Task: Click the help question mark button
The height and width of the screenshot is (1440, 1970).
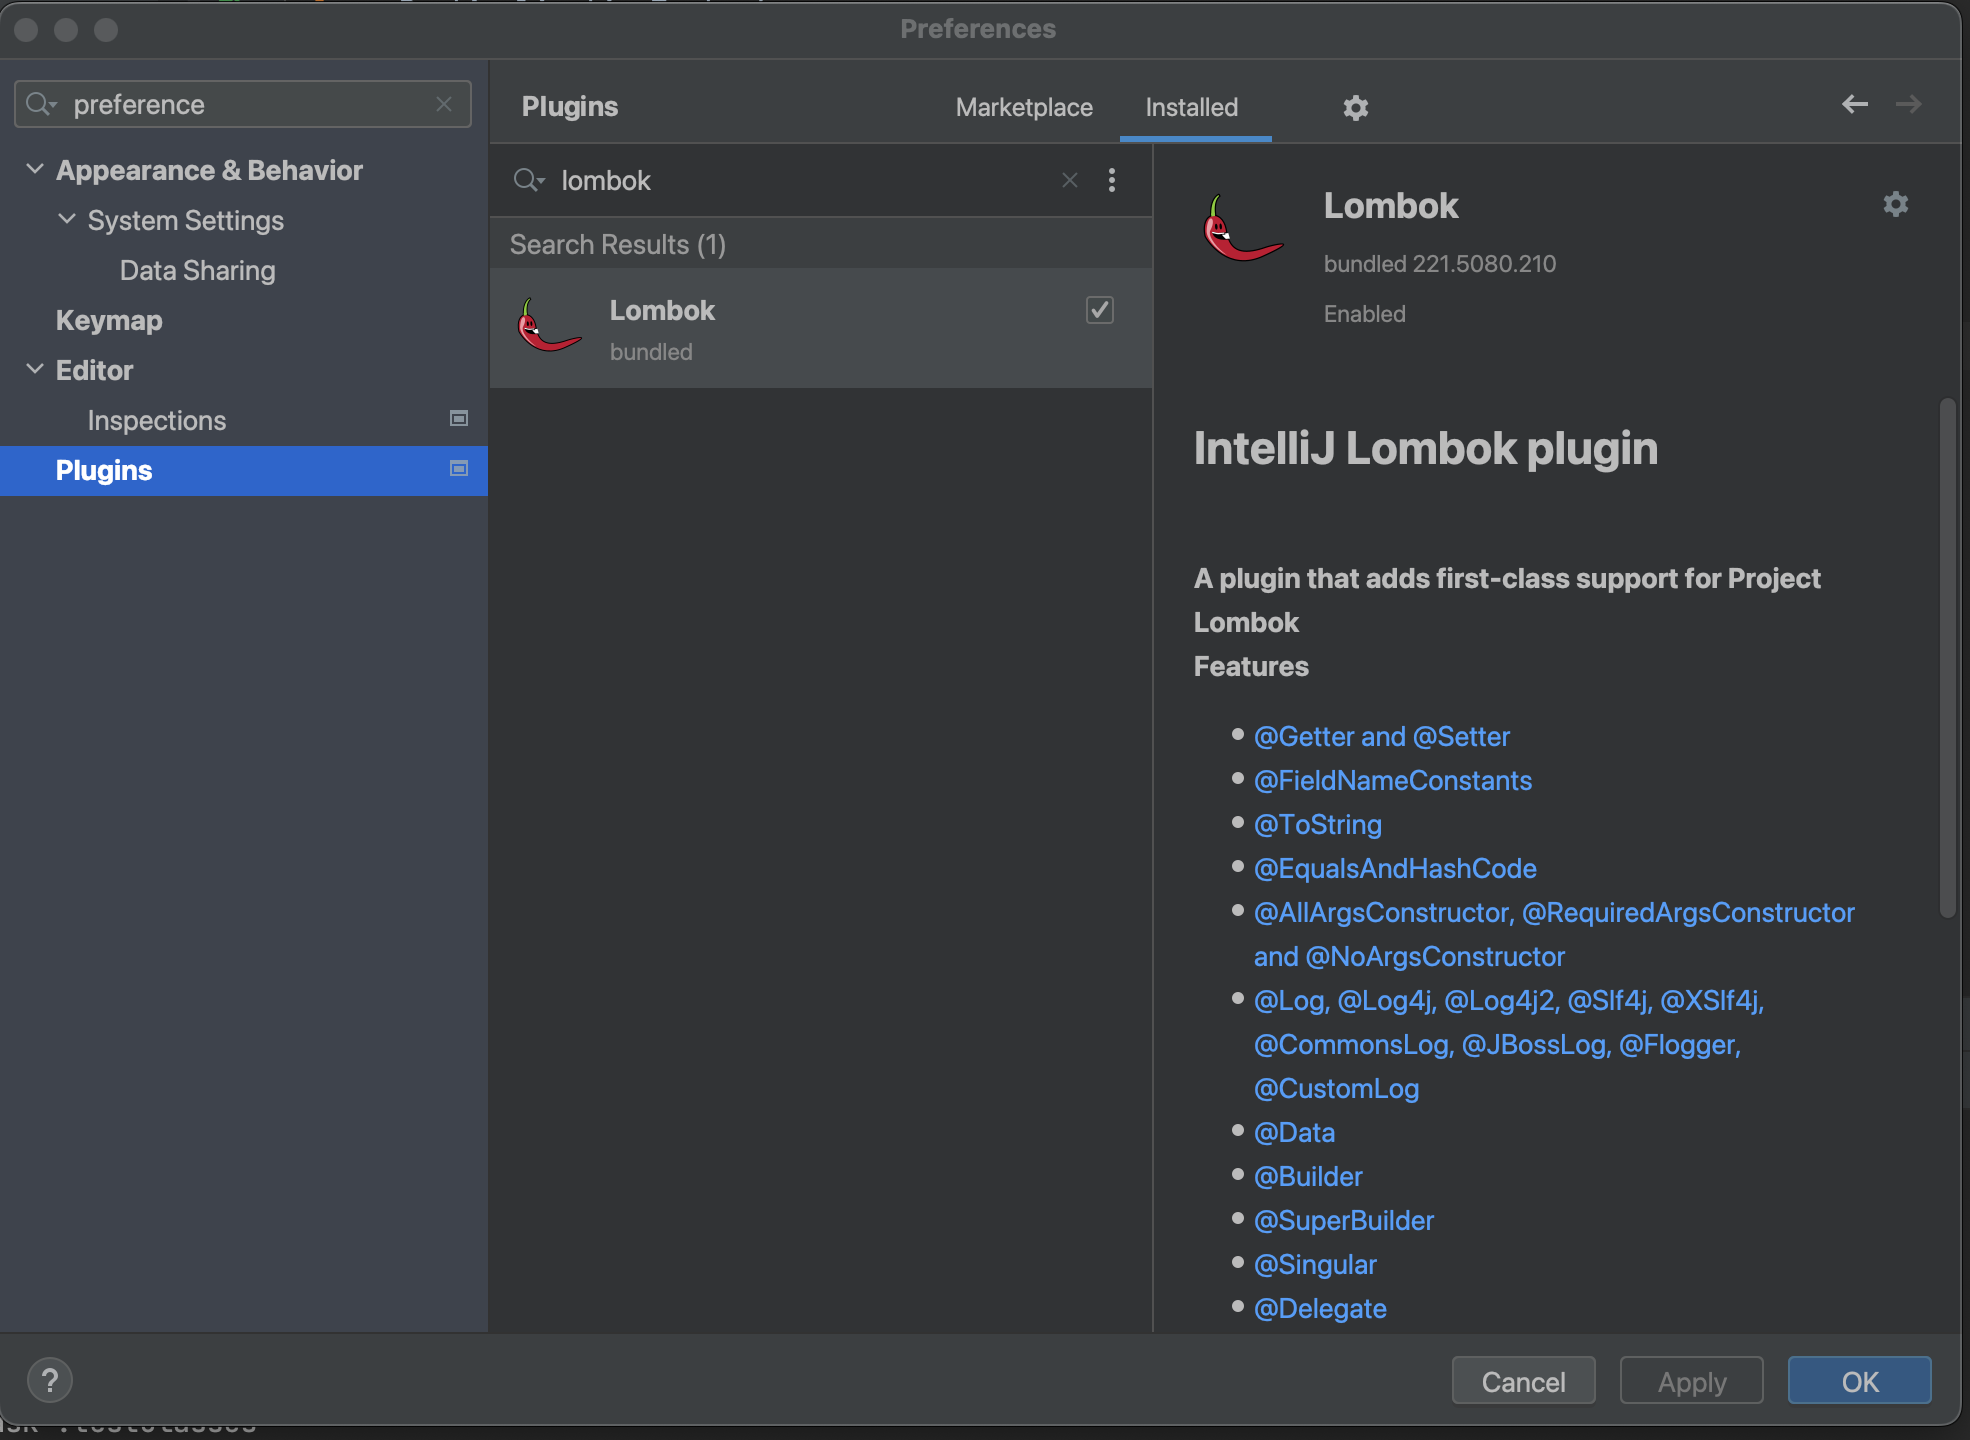Action: (x=50, y=1381)
